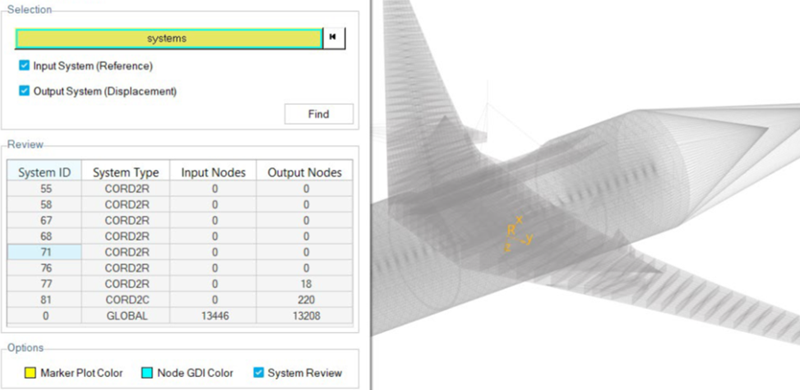Screen dimensions: 800x390
Task: Disable the System Review checkbox
Action: [259, 373]
